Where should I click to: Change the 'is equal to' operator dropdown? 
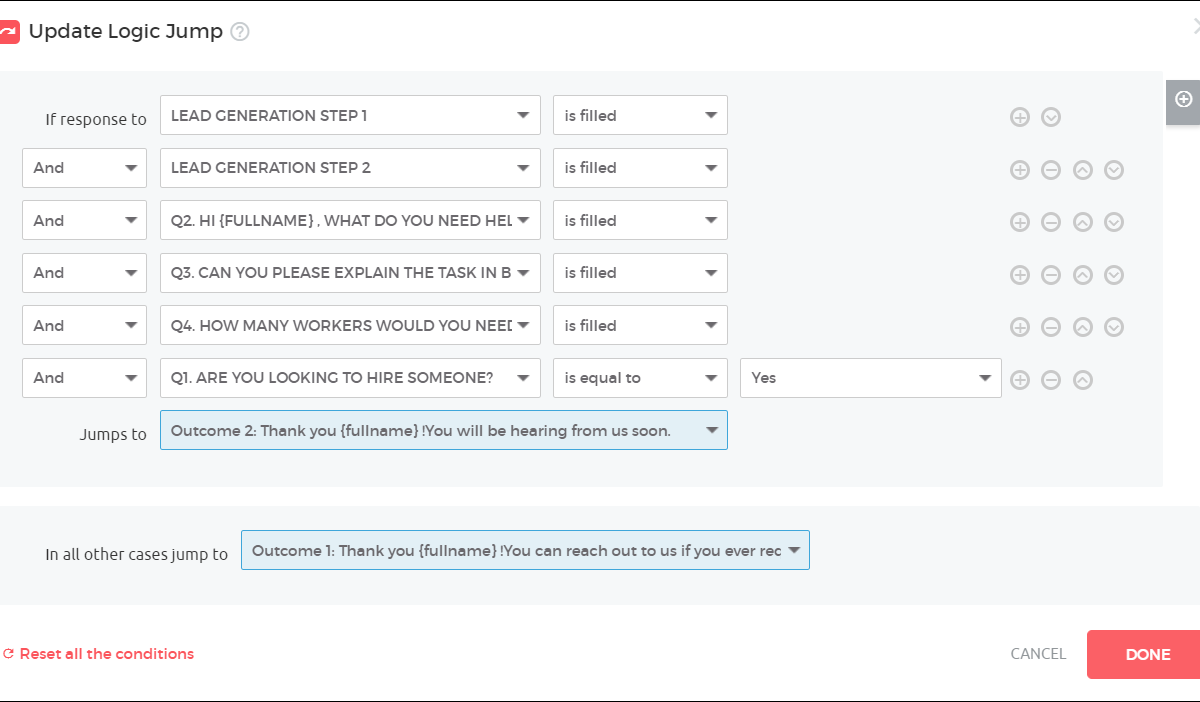coord(640,378)
